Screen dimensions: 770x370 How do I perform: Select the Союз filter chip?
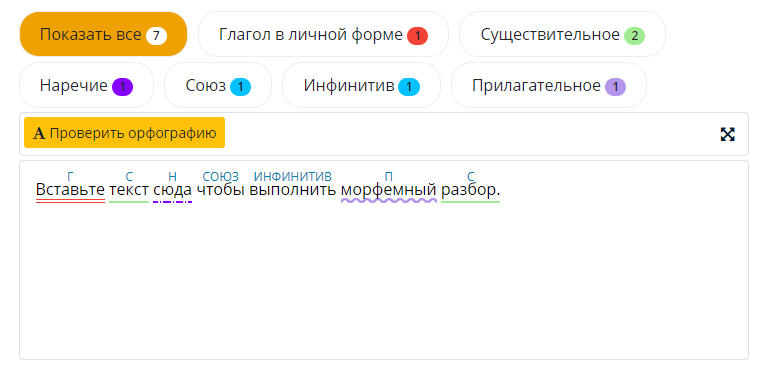point(218,85)
